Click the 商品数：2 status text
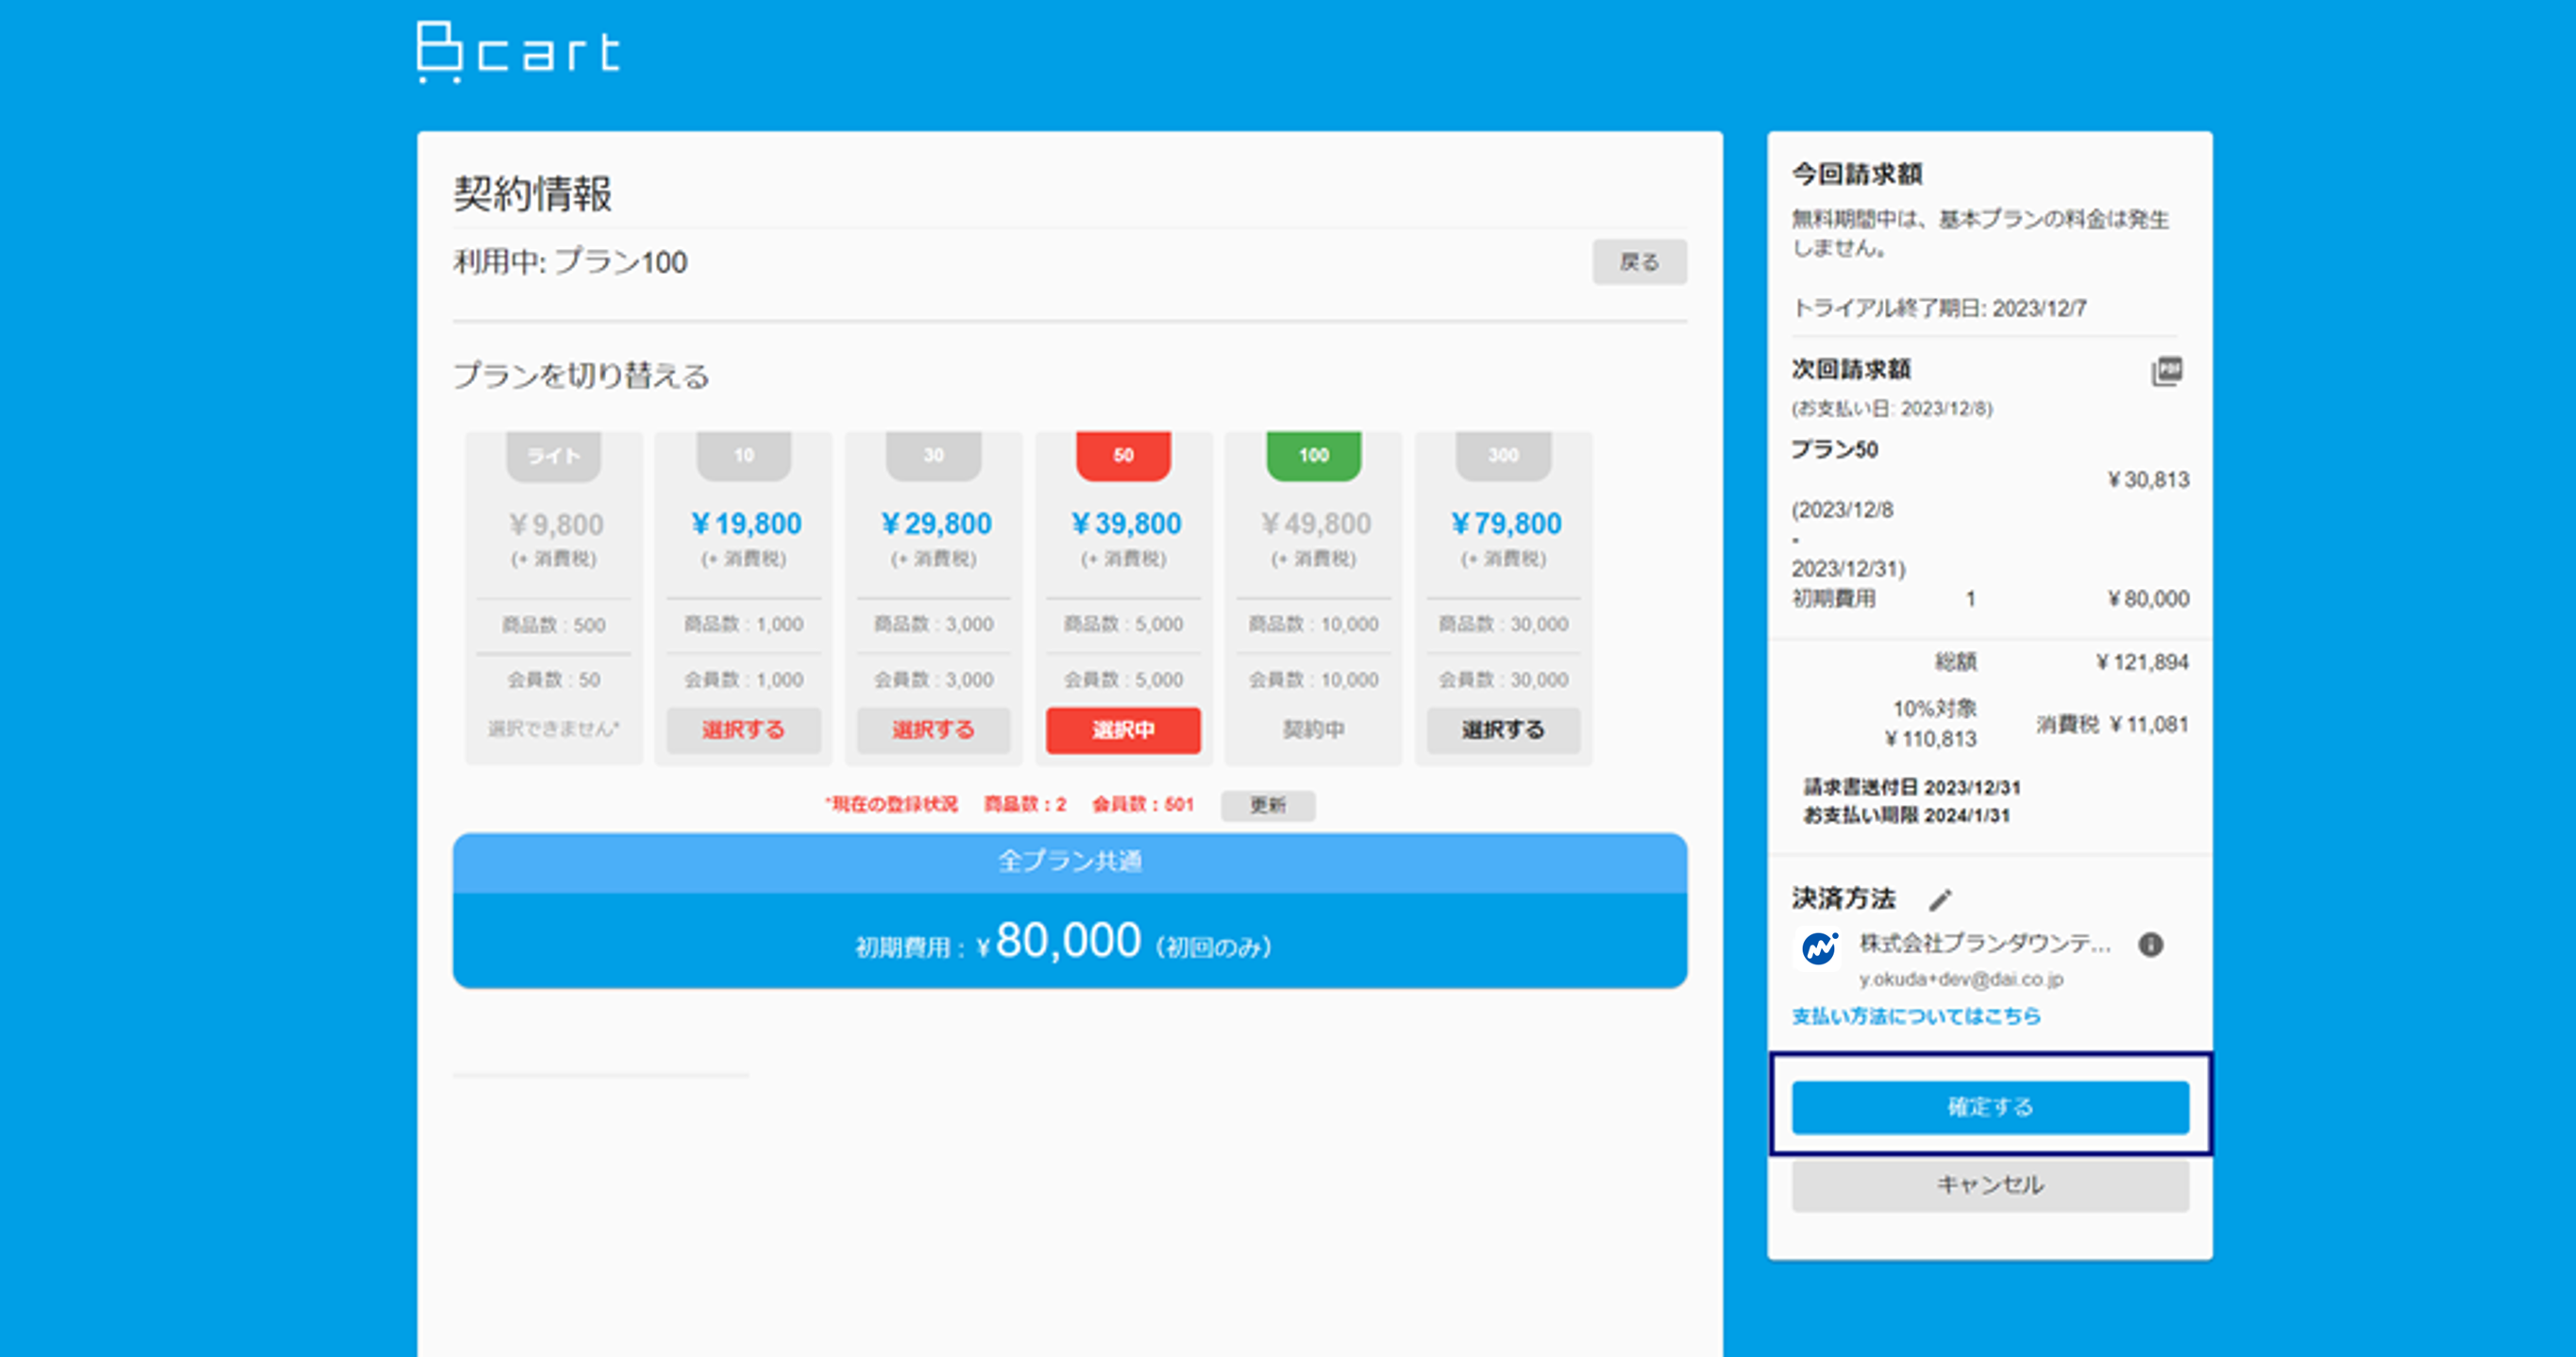Viewport: 2576px width, 1357px height. [x=1025, y=804]
